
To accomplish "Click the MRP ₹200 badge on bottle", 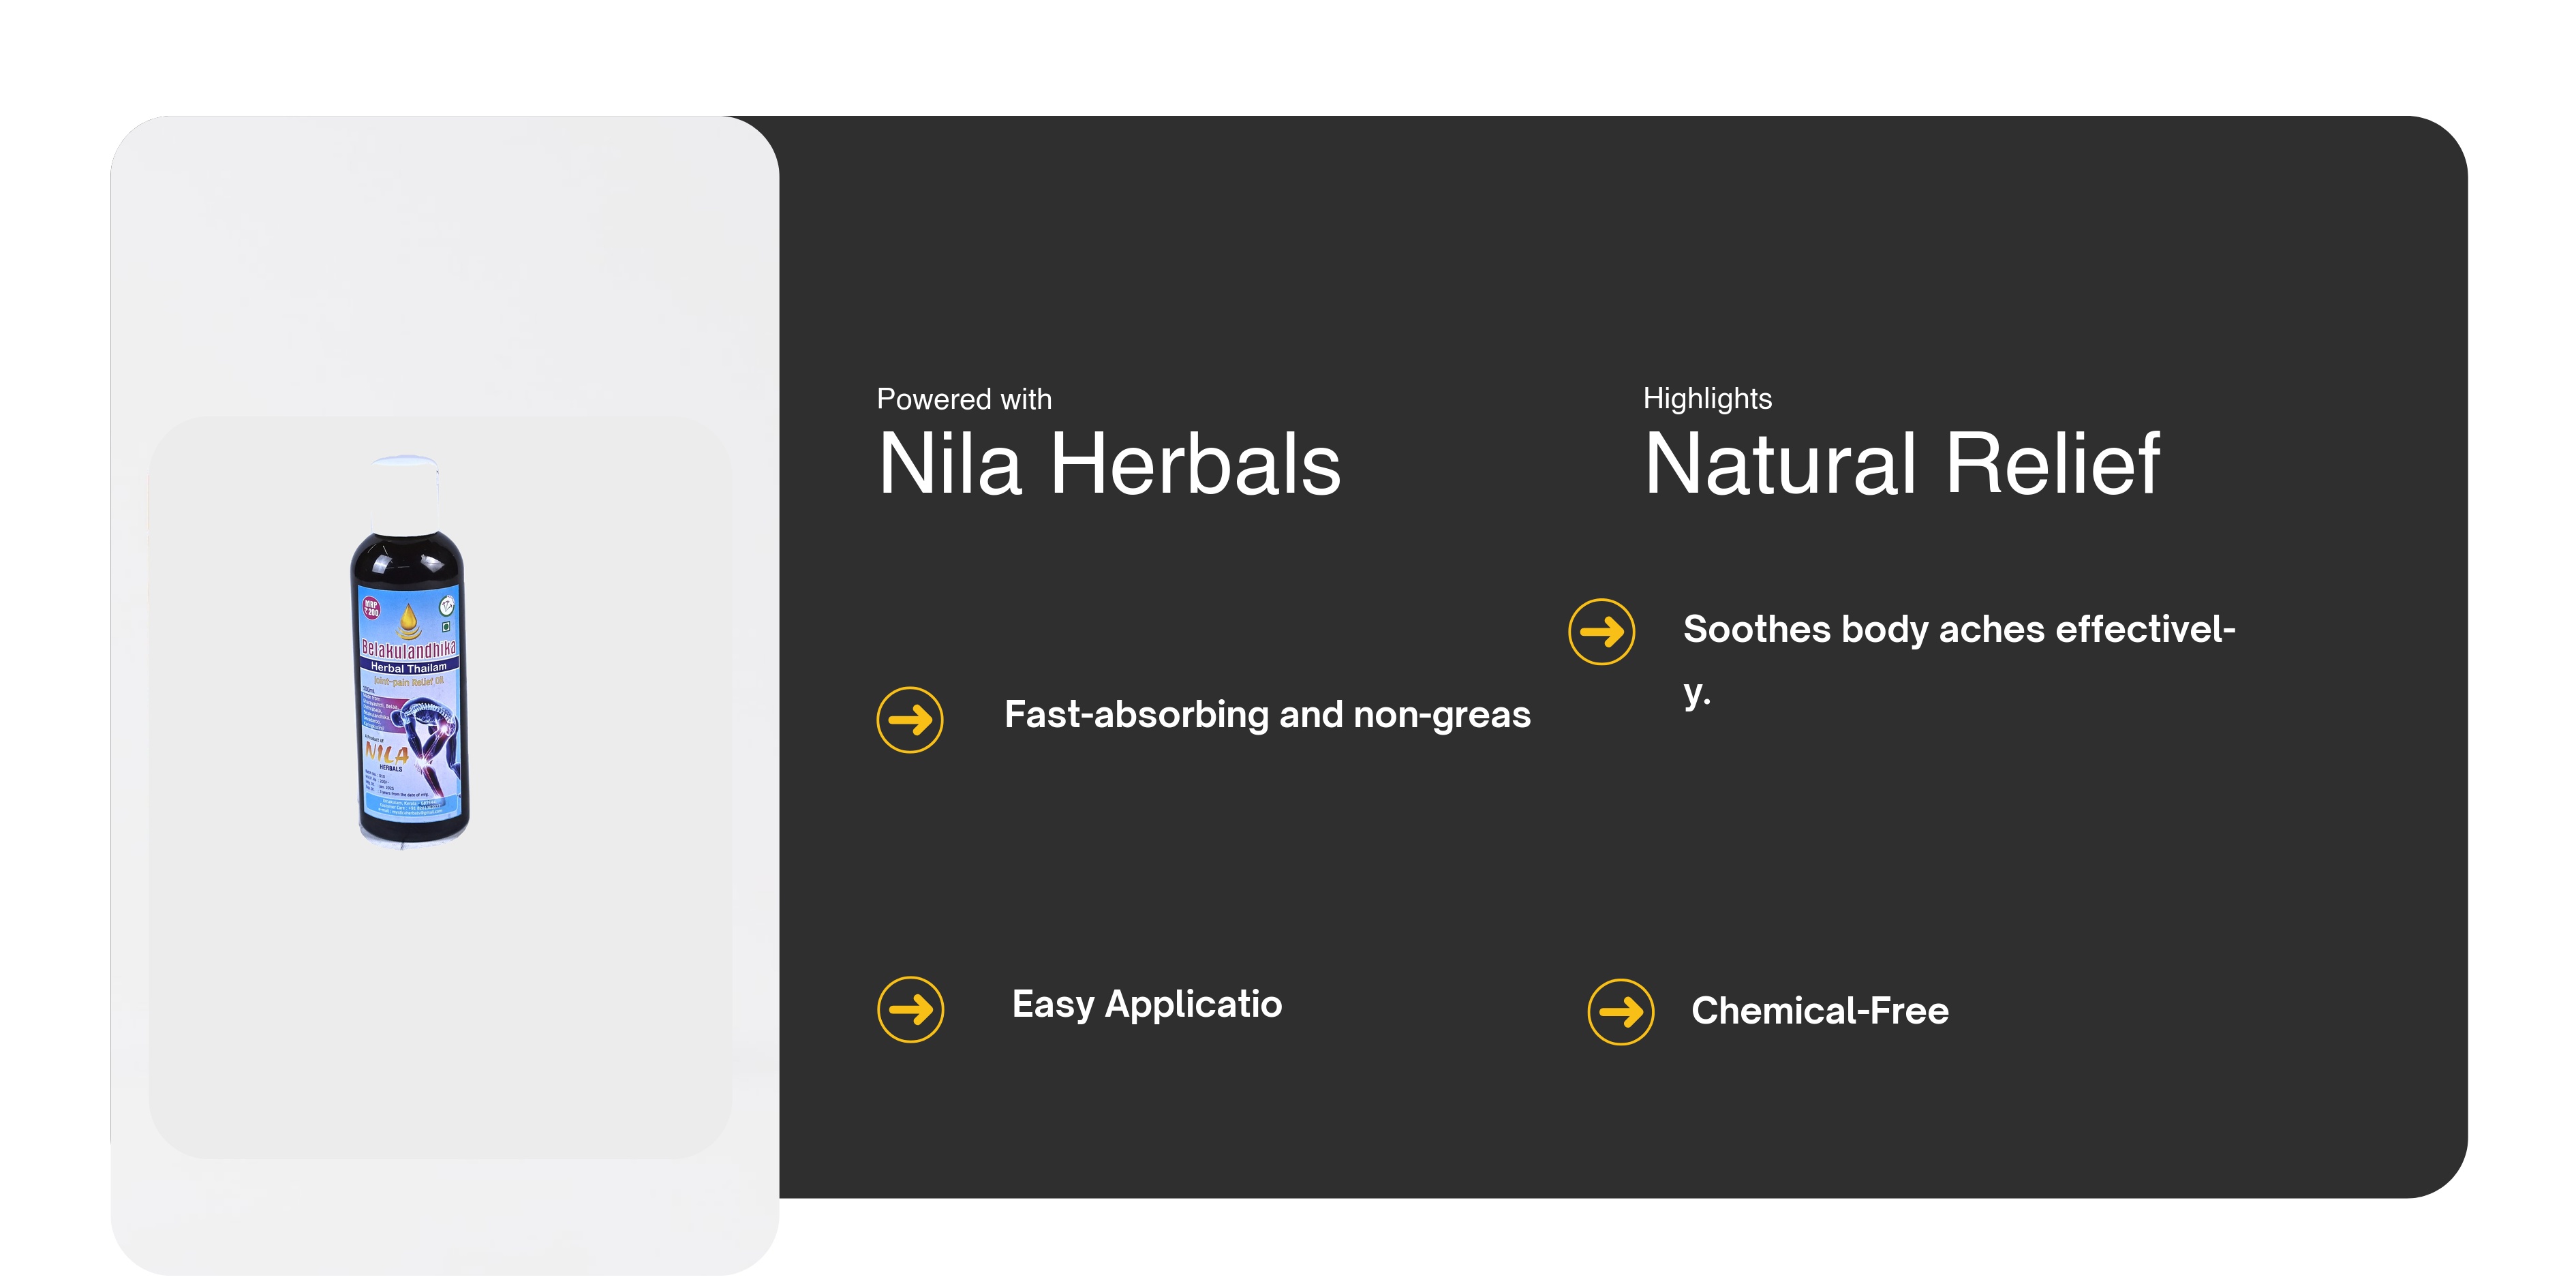I will pyautogui.click(x=371, y=607).
